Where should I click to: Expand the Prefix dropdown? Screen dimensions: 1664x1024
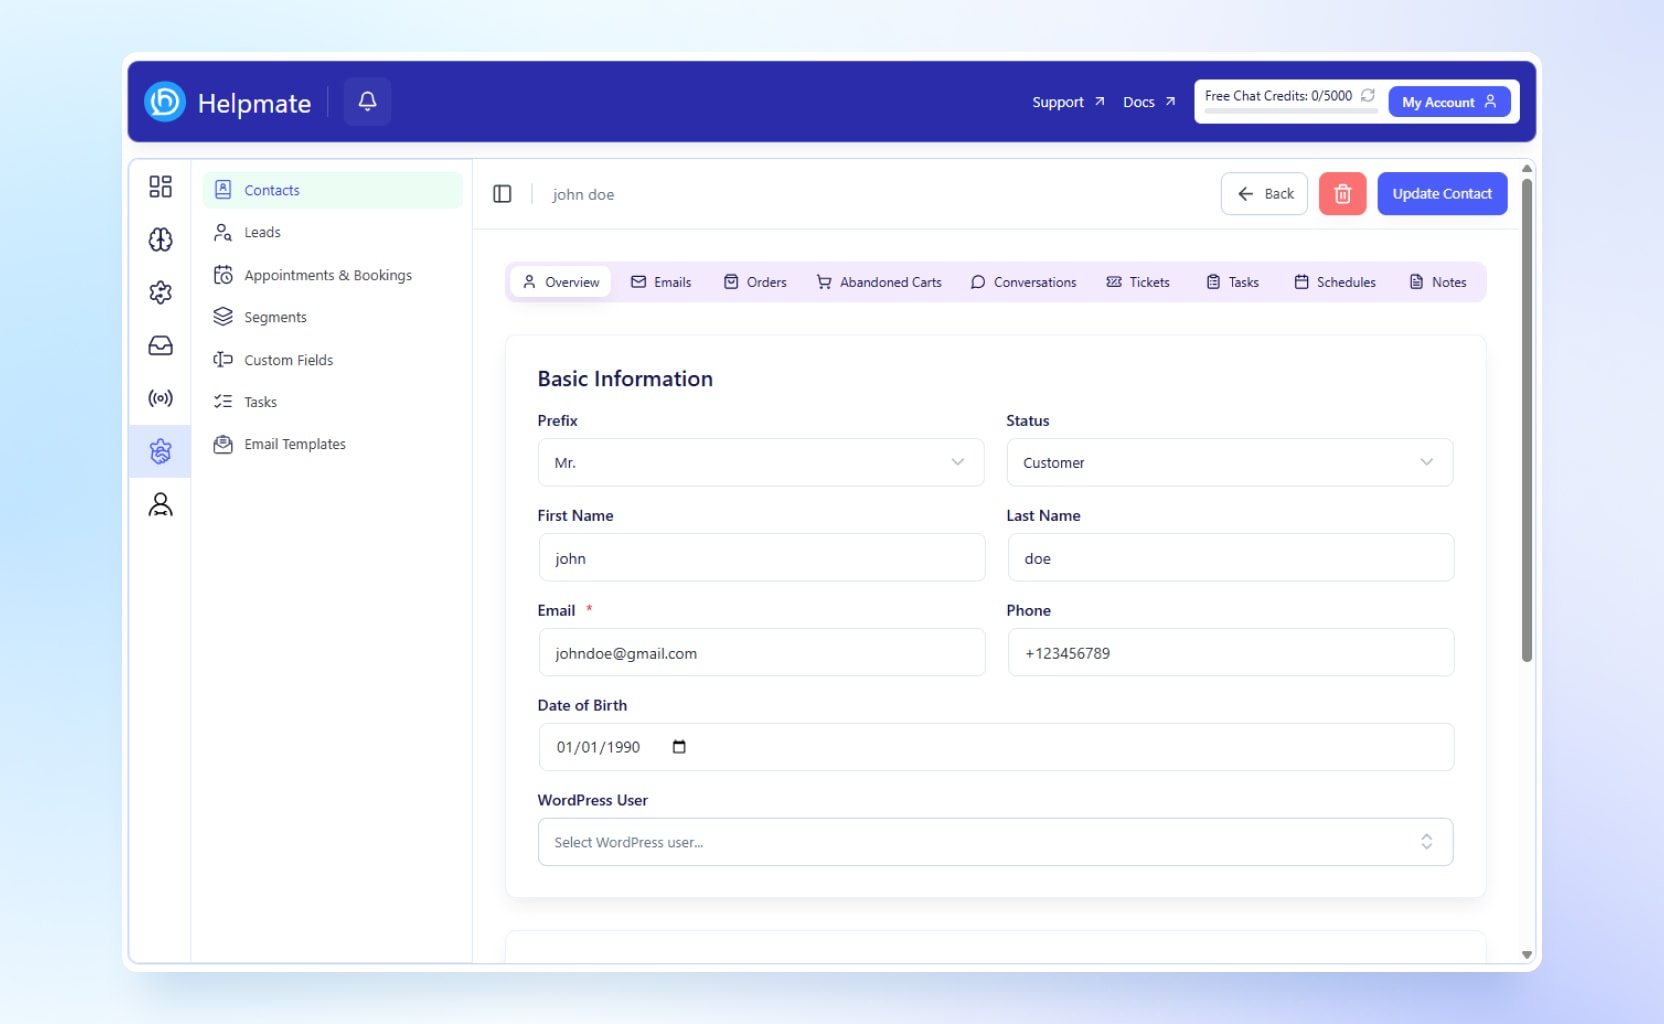tap(760, 462)
